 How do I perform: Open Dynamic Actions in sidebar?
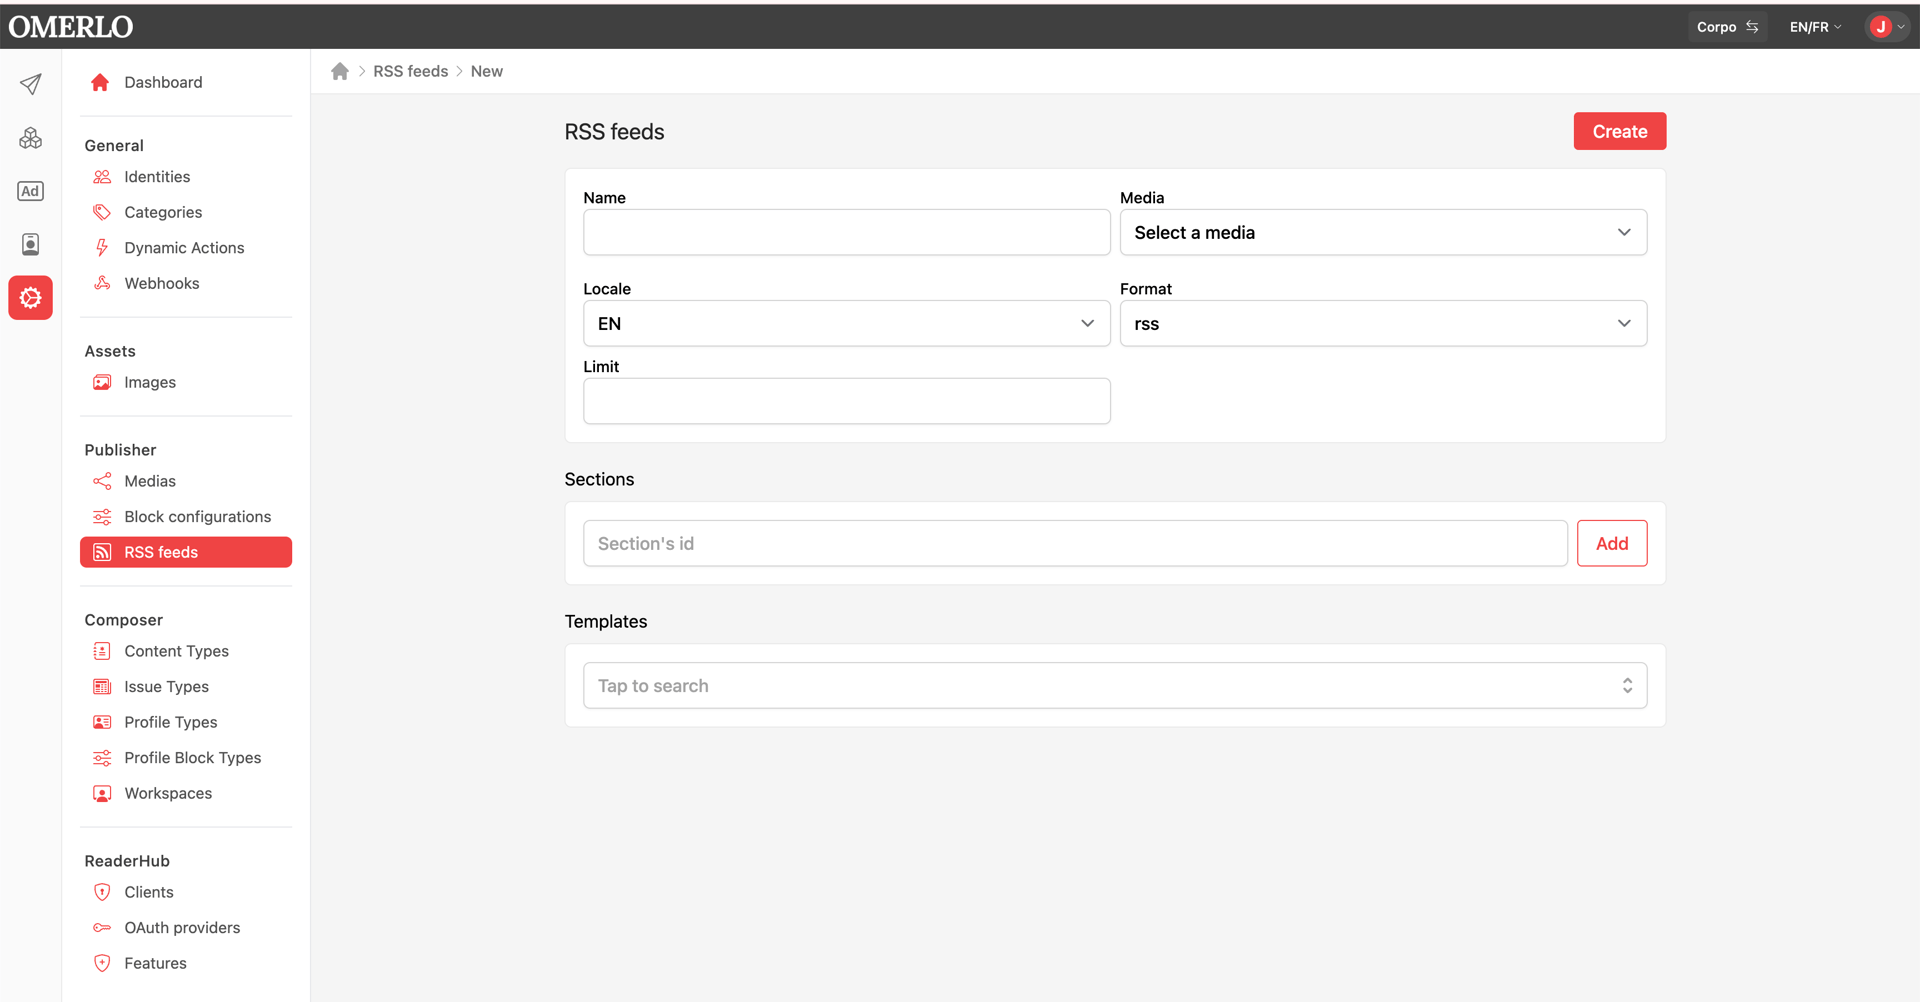pyautogui.click(x=184, y=248)
